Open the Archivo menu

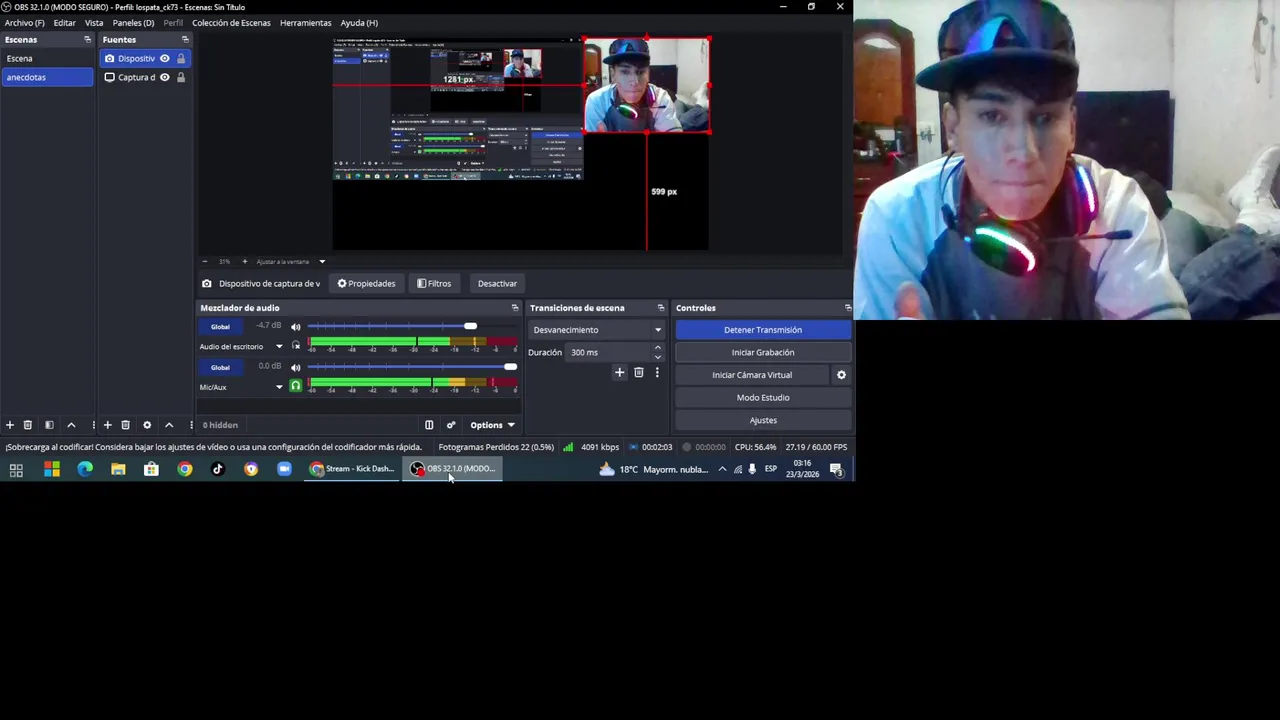24,23
